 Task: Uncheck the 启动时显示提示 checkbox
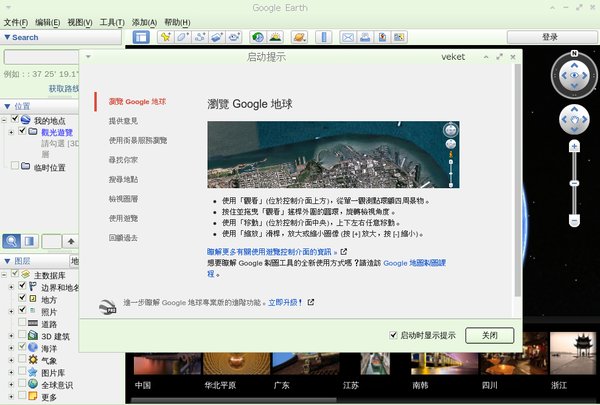[x=394, y=335]
